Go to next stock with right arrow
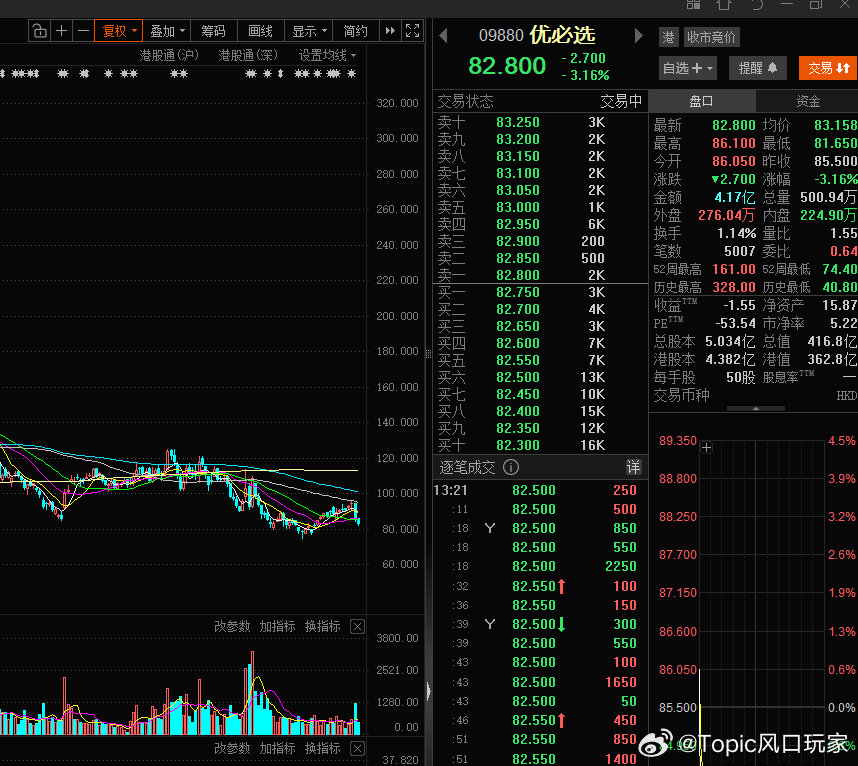The image size is (858, 766). (x=638, y=36)
